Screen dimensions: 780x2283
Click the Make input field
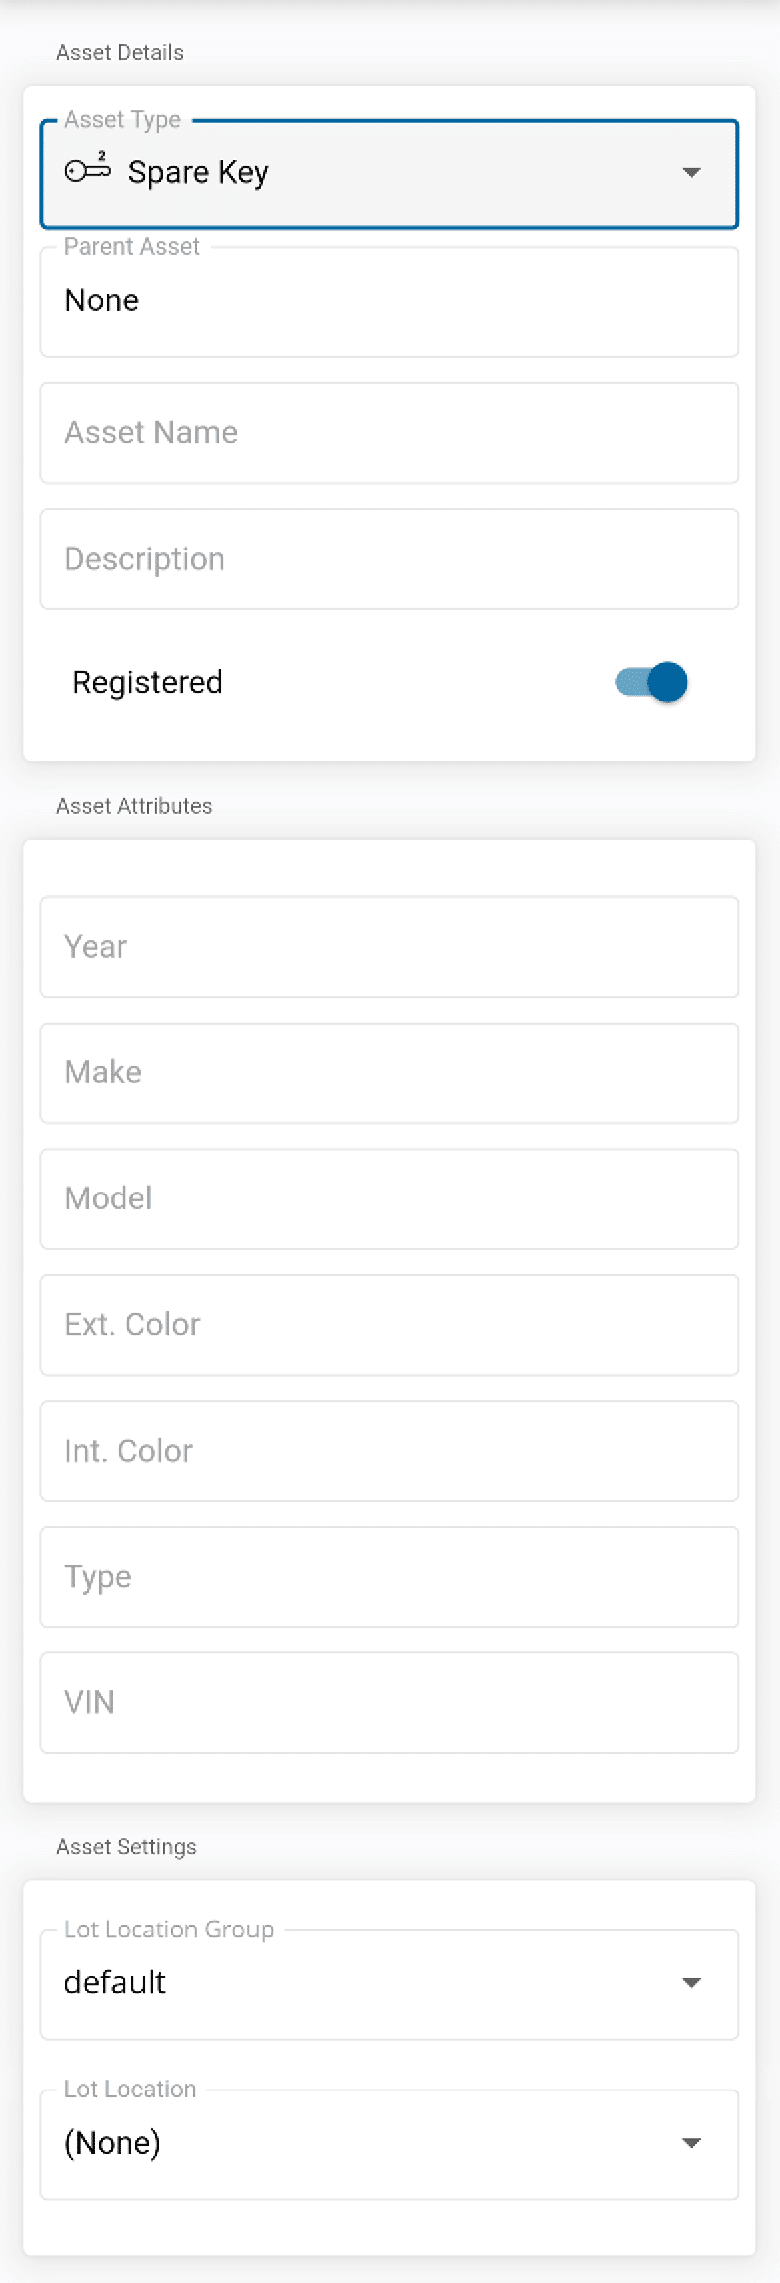pos(389,1073)
